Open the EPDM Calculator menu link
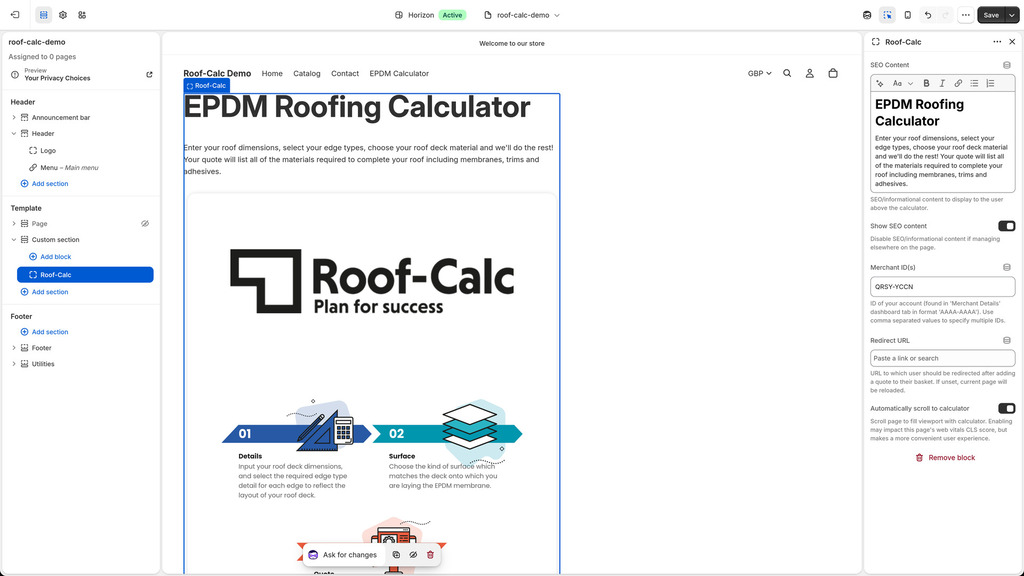The height and width of the screenshot is (576, 1024). 399,73
